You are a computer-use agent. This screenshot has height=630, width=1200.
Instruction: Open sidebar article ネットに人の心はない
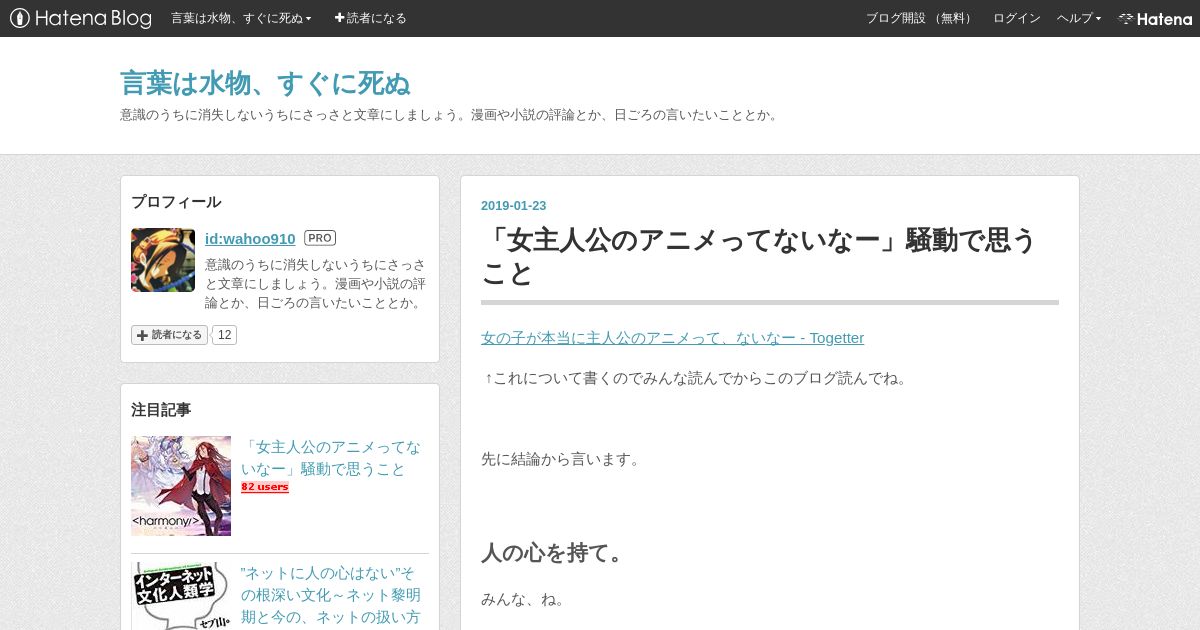click(331, 595)
